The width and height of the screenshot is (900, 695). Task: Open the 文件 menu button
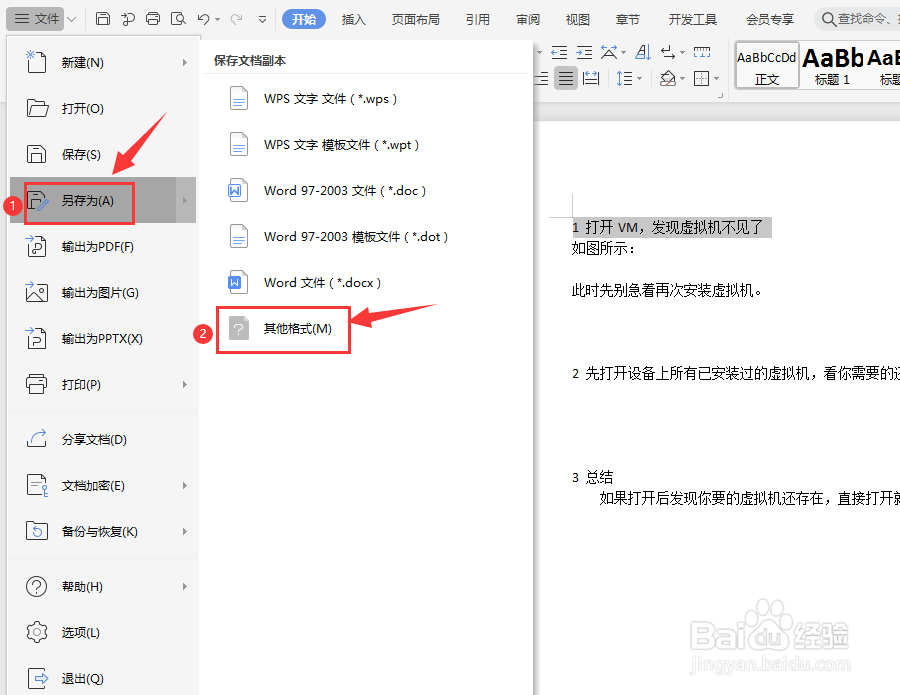36,19
